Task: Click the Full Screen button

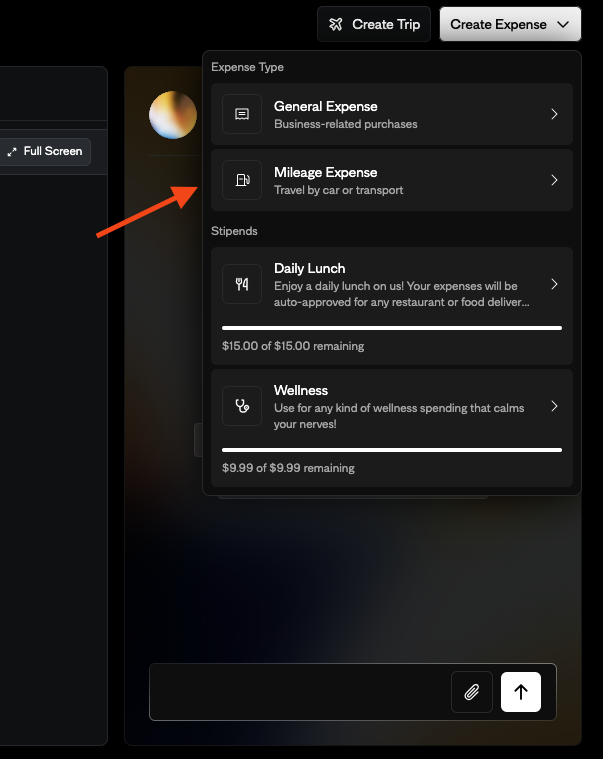Action: (45, 152)
